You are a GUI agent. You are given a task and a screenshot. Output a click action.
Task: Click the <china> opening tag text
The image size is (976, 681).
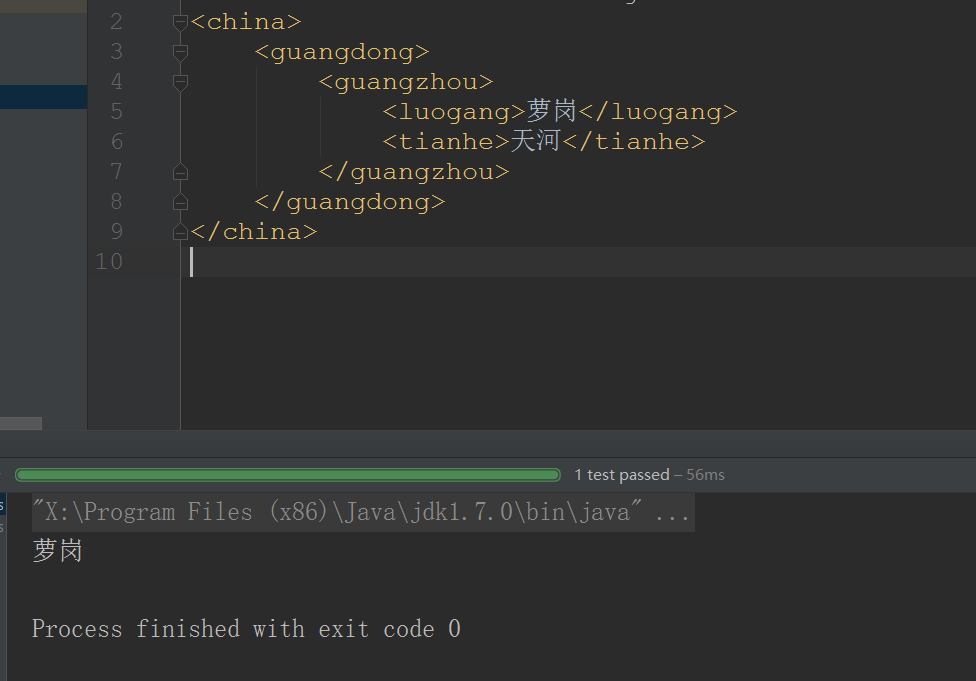(x=246, y=22)
